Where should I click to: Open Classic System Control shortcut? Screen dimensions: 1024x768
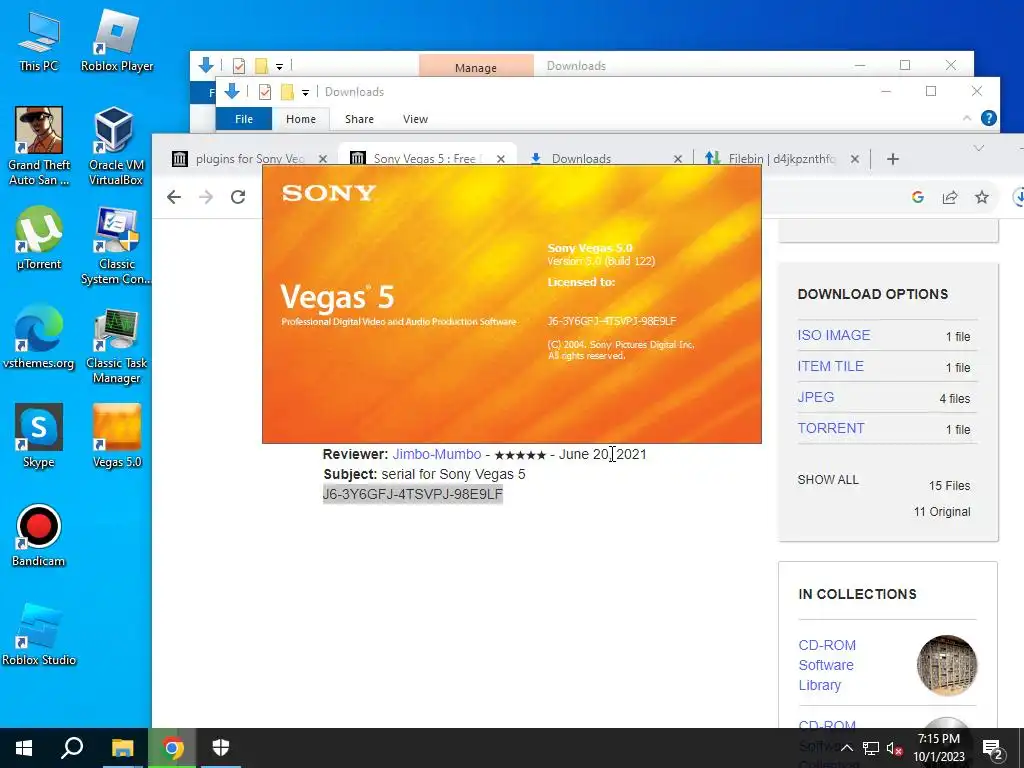(x=116, y=246)
